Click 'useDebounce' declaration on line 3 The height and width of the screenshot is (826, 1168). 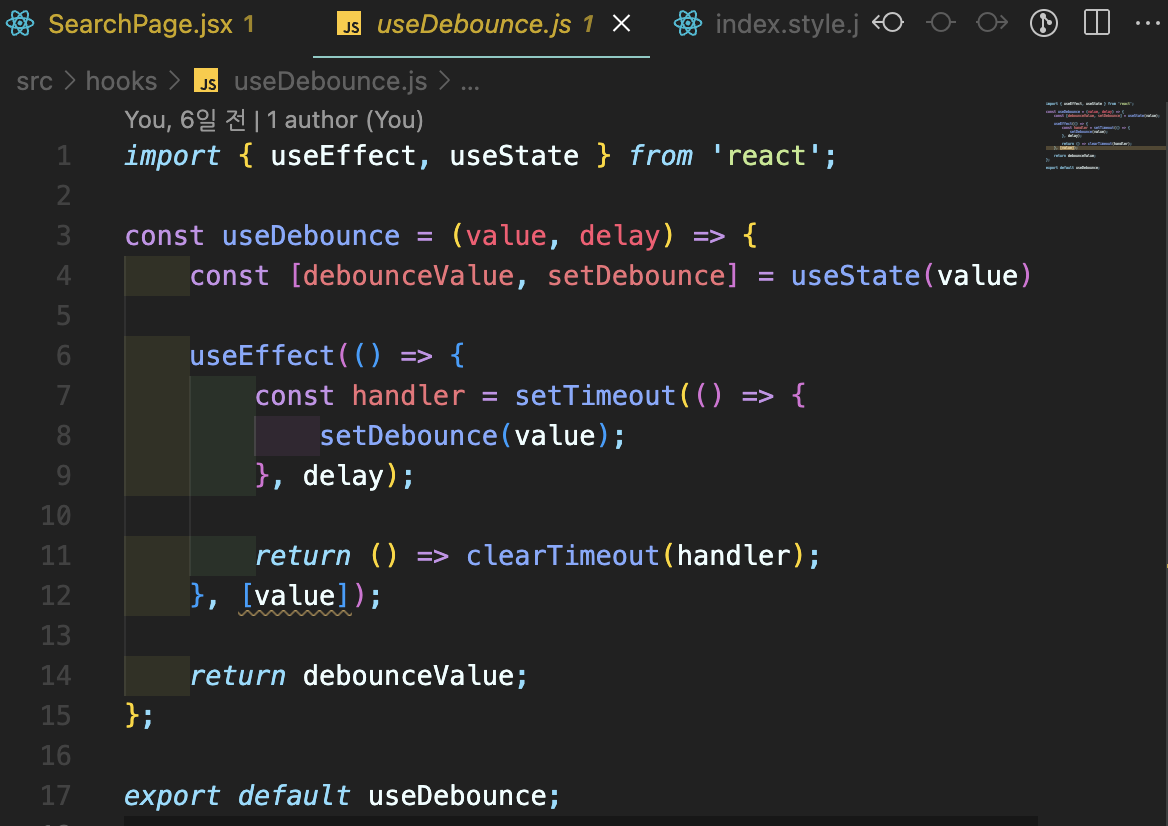point(311,235)
